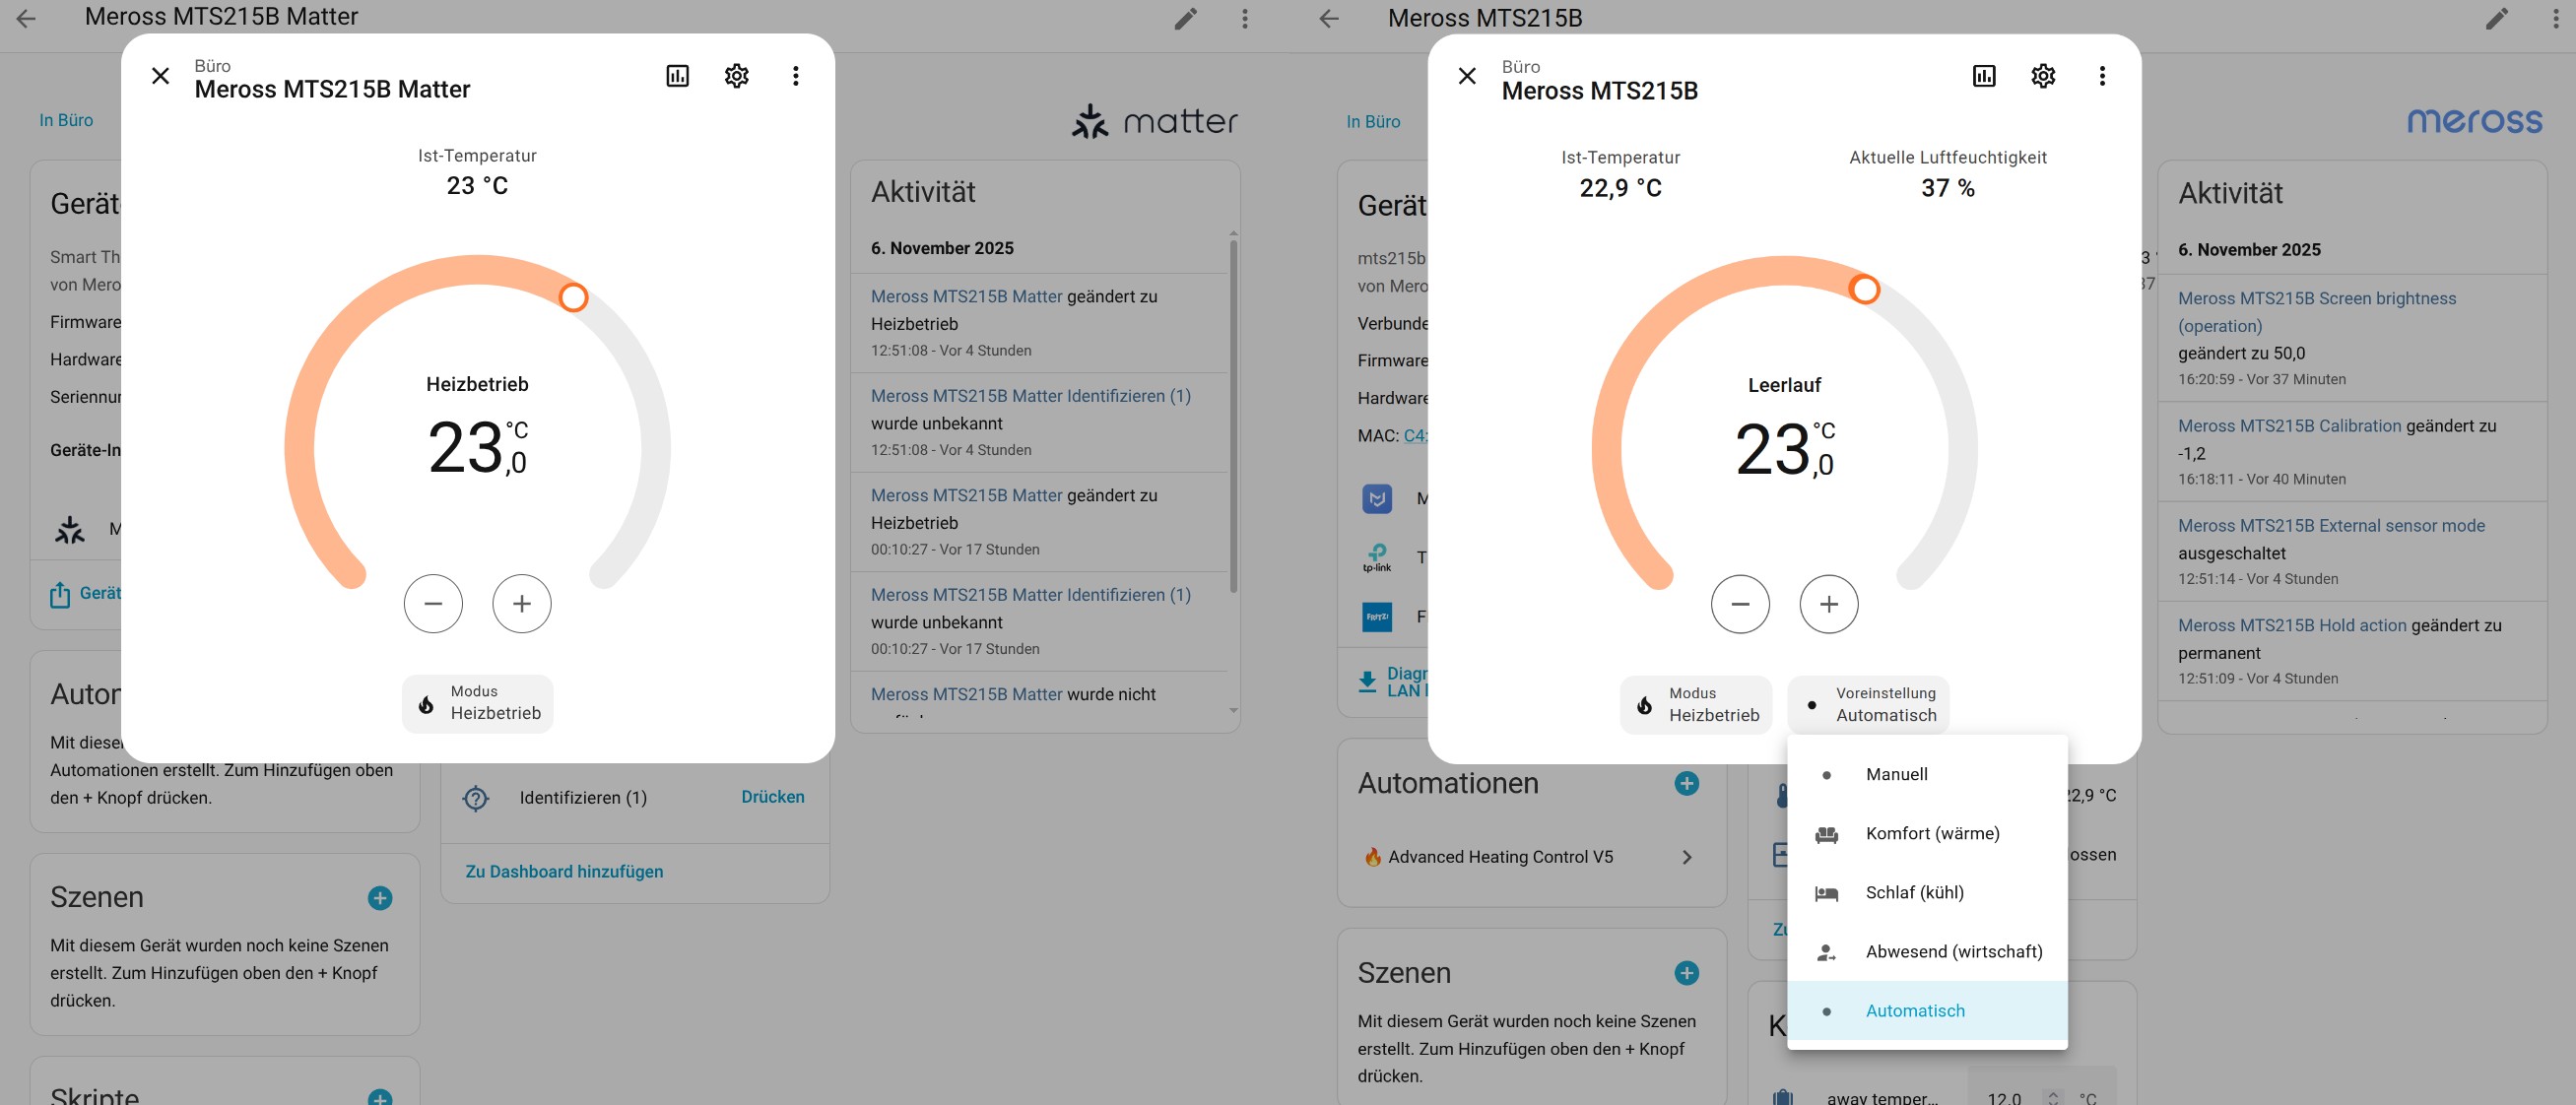2576x1105 pixels.
Task: Open Modus dropdown in Matter thermostat dialog
Action: click(477, 703)
